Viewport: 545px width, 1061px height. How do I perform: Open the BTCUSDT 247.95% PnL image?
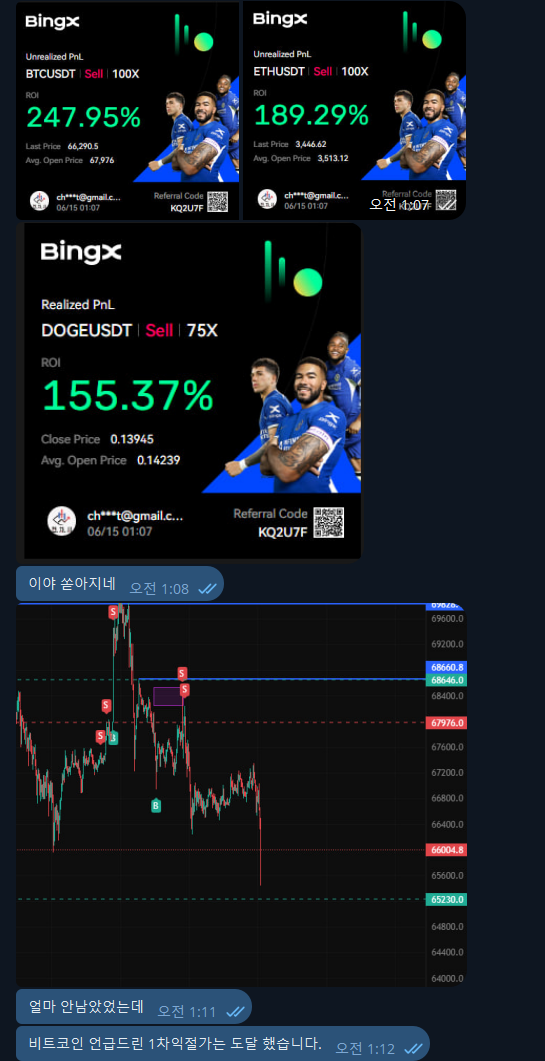[127, 111]
